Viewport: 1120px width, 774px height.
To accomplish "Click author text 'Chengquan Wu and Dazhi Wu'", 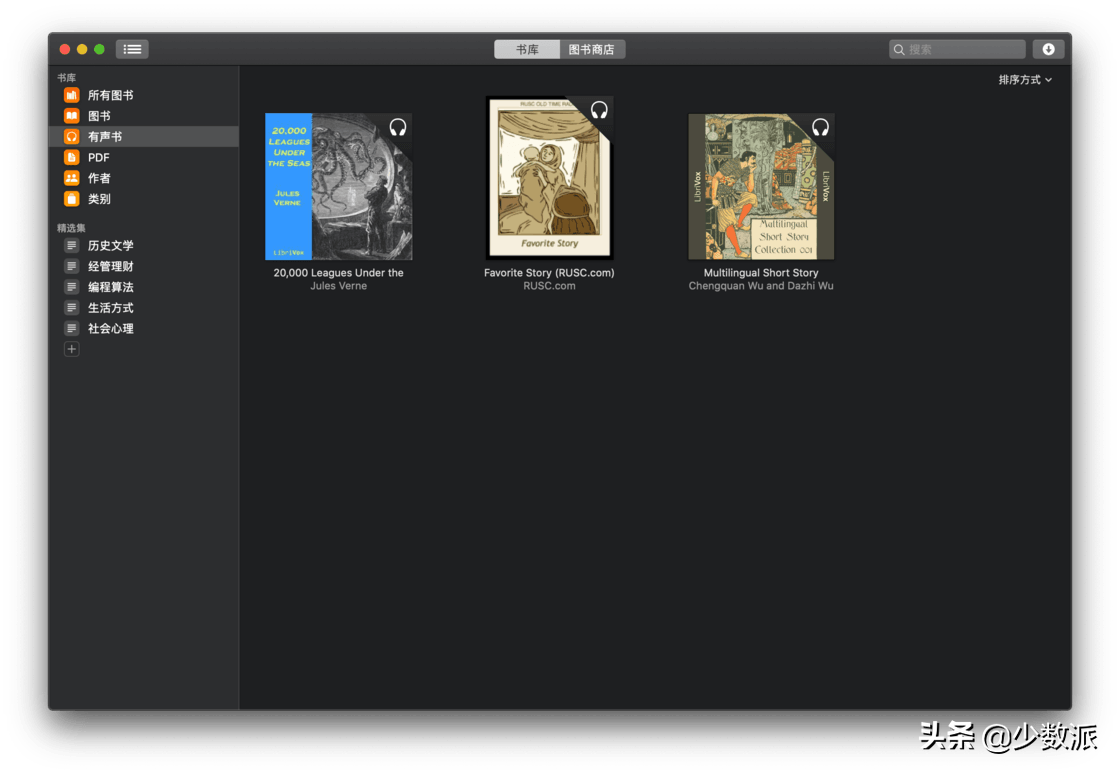I will [761, 286].
